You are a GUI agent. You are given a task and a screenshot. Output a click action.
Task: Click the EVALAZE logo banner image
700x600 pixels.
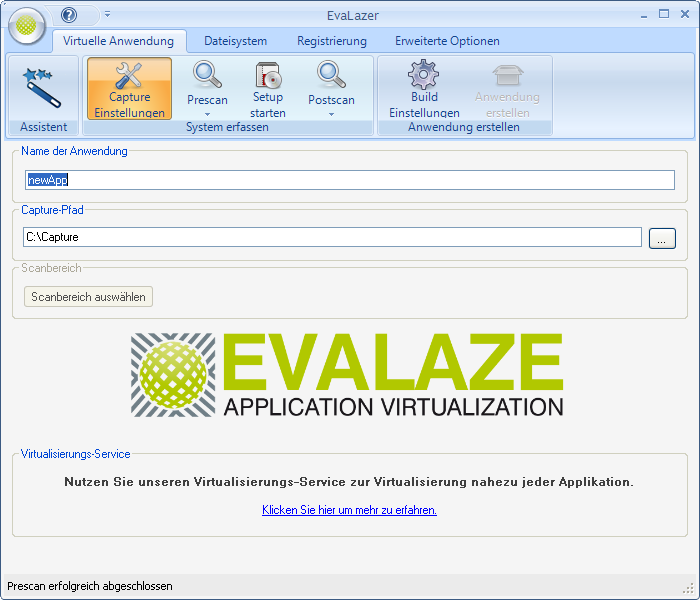[x=347, y=375]
